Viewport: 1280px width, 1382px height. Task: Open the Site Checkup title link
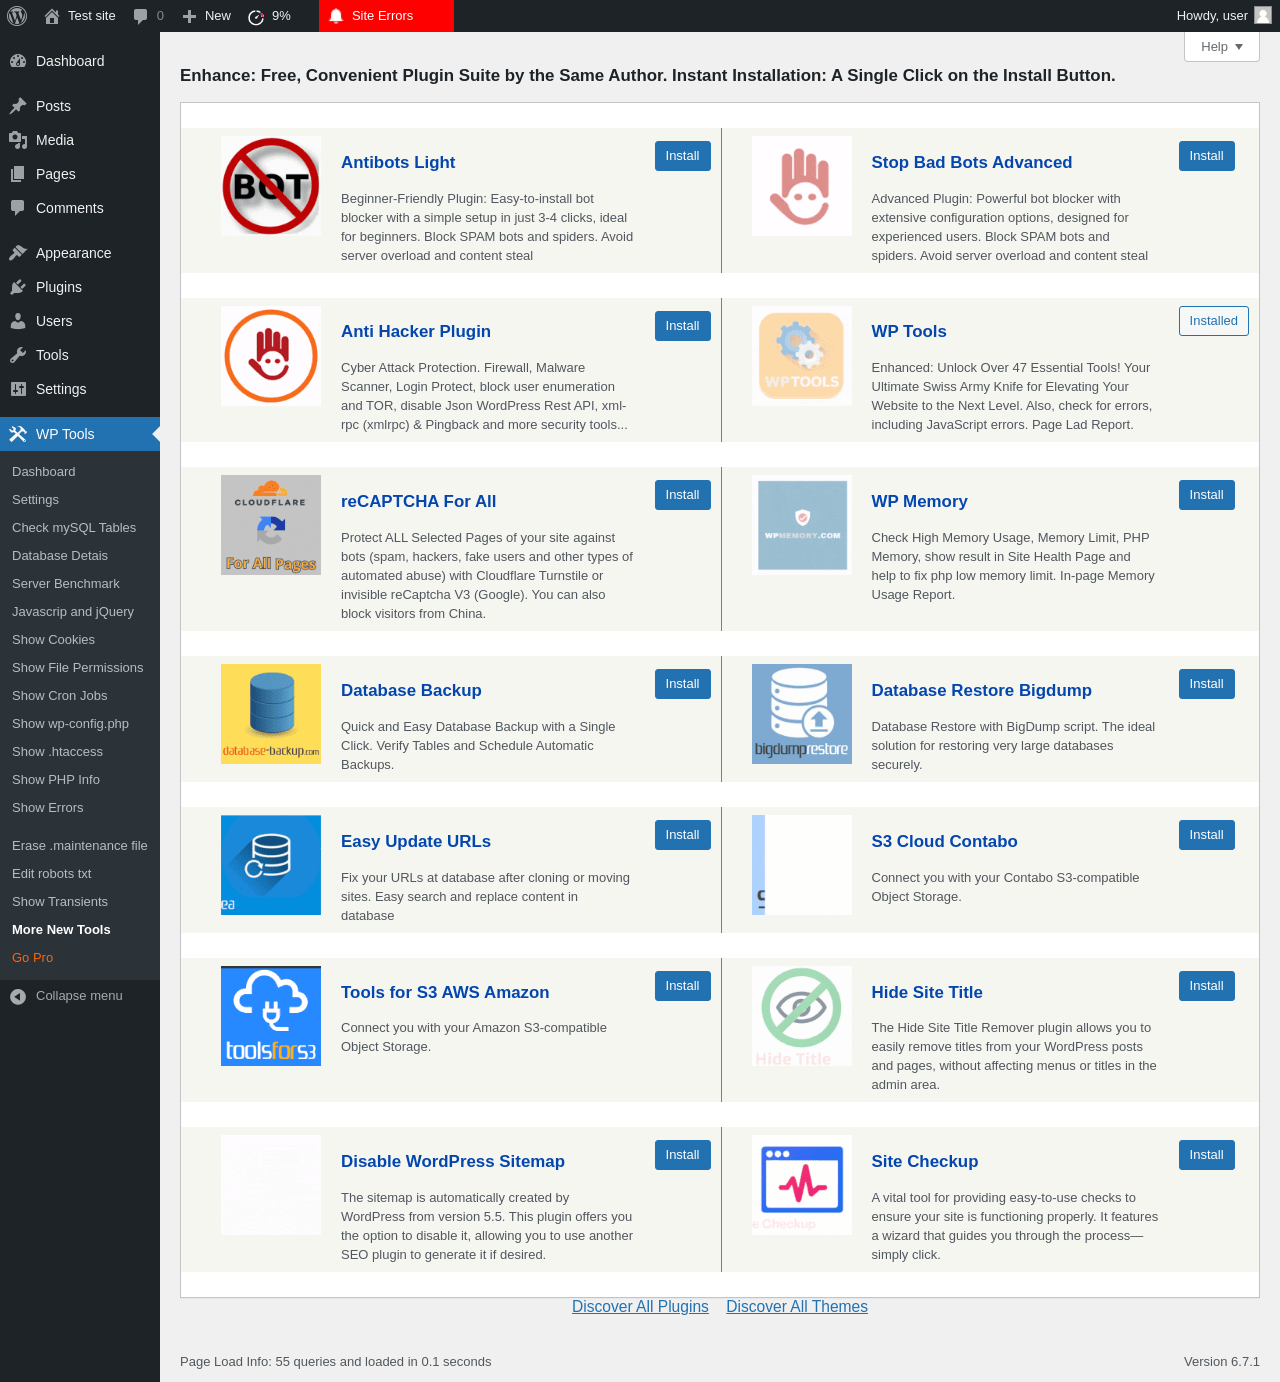[x=925, y=1161]
